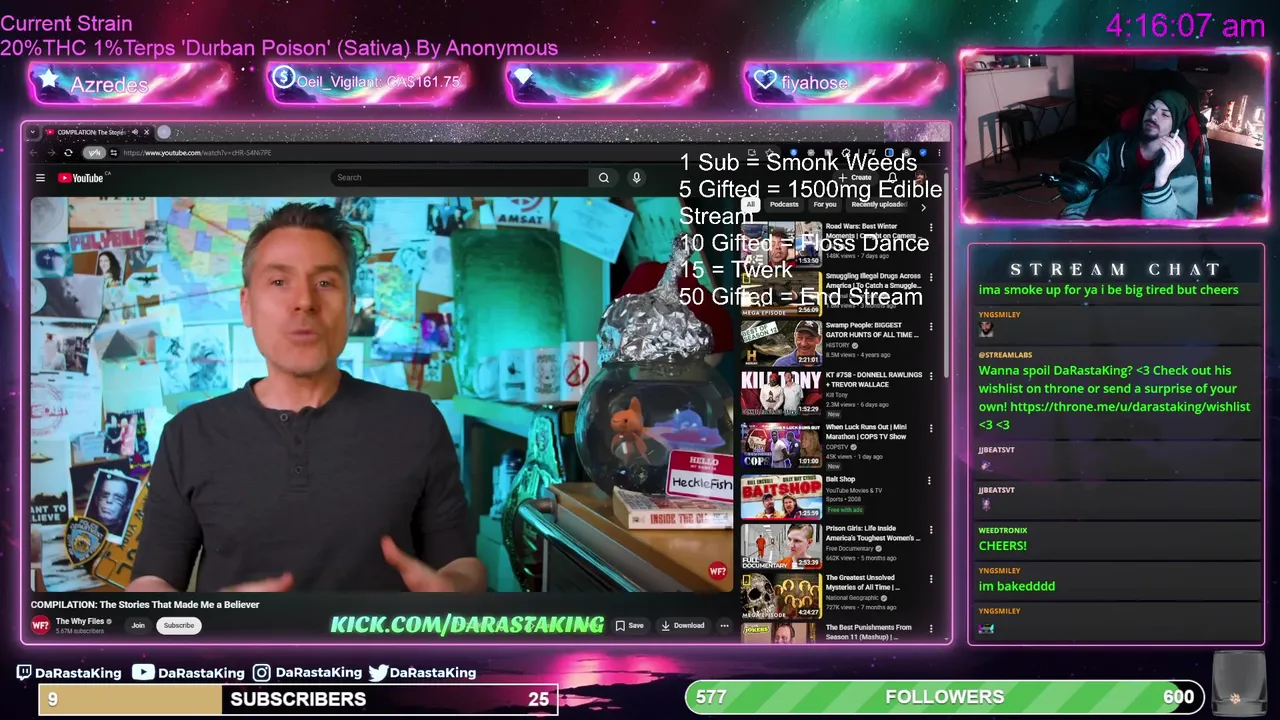Viewport: 1280px width, 720px height.
Task: Click the throne.me wishlist link in chat
Action: click(x=1130, y=407)
